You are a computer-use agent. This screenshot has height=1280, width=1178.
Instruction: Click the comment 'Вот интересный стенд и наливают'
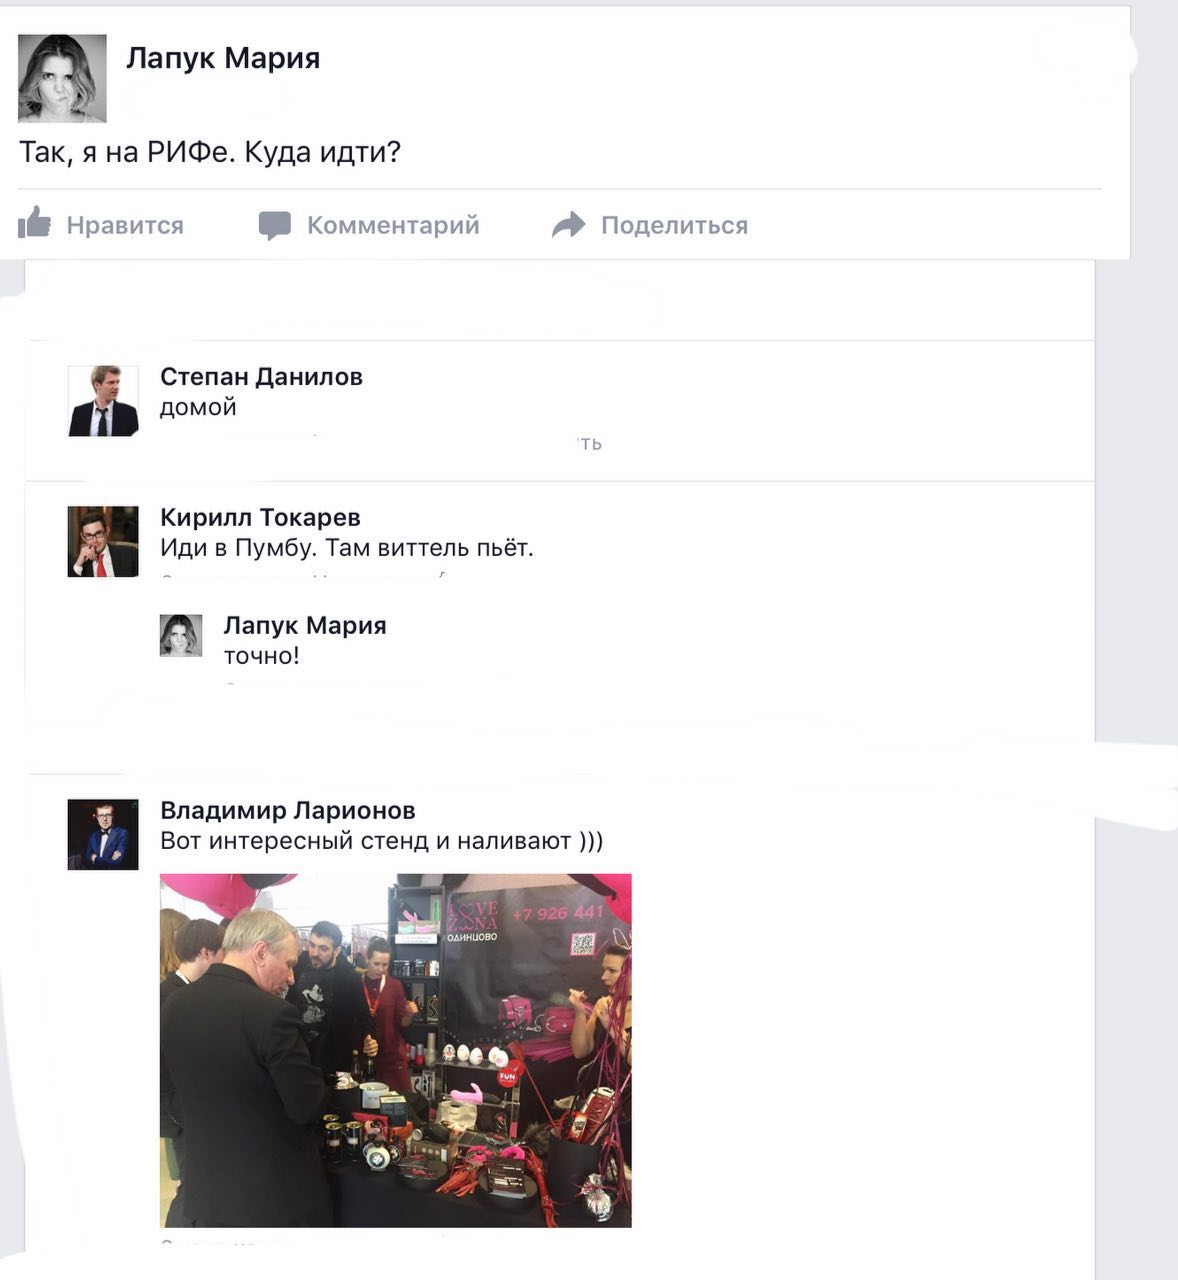coord(366,841)
